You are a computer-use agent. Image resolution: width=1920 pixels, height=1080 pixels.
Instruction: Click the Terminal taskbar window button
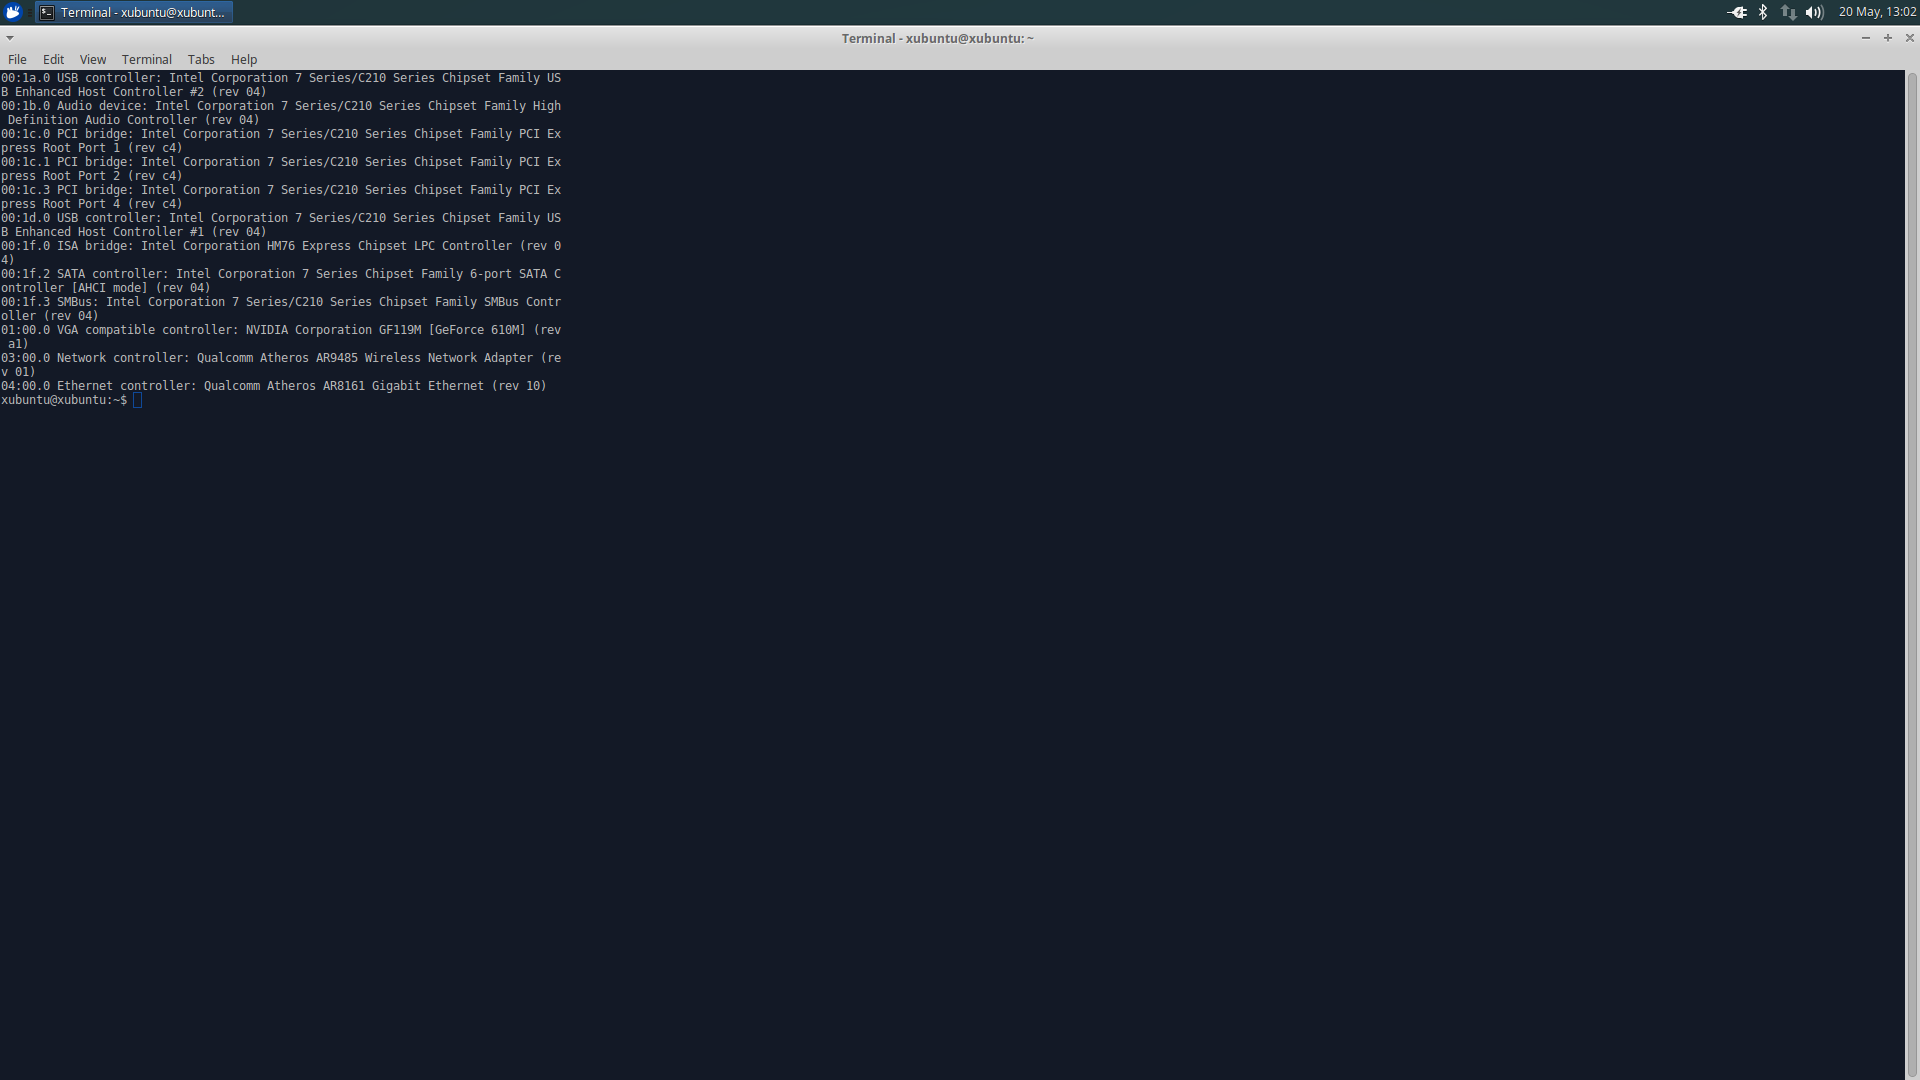[134, 12]
